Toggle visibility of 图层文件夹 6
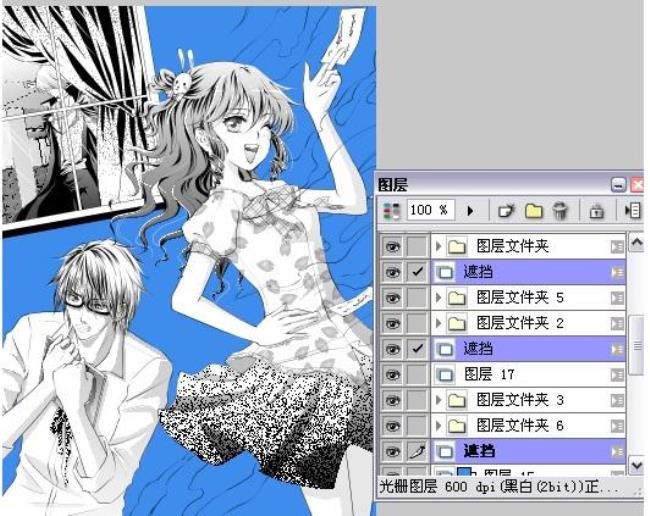This screenshot has height=516, width=650. (x=393, y=426)
